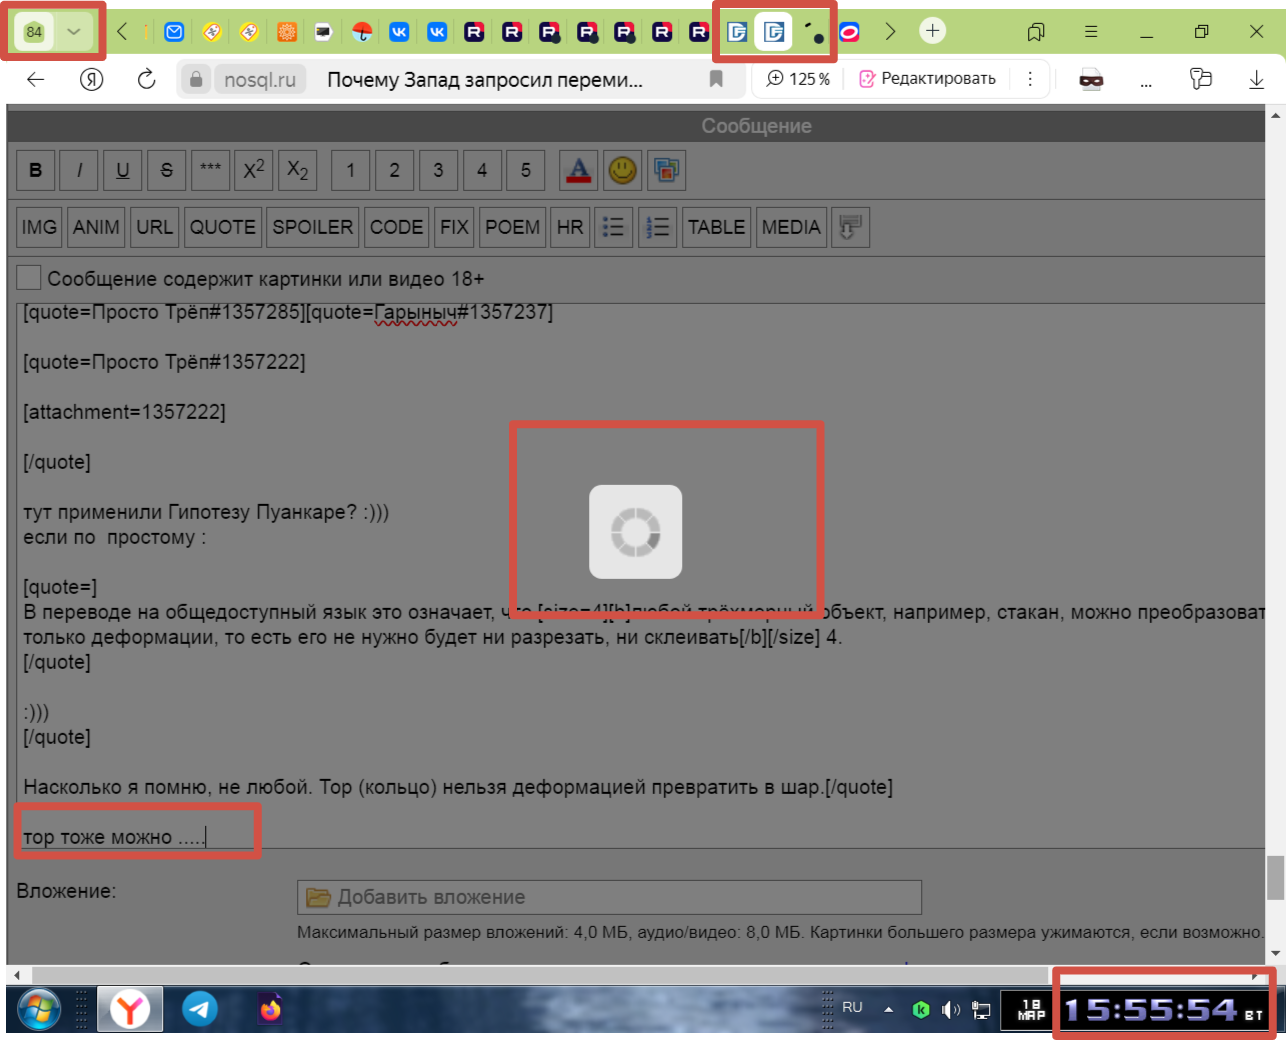Click the Редактировать button
The width and height of the screenshot is (1286, 1040).
(x=927, y=79)
